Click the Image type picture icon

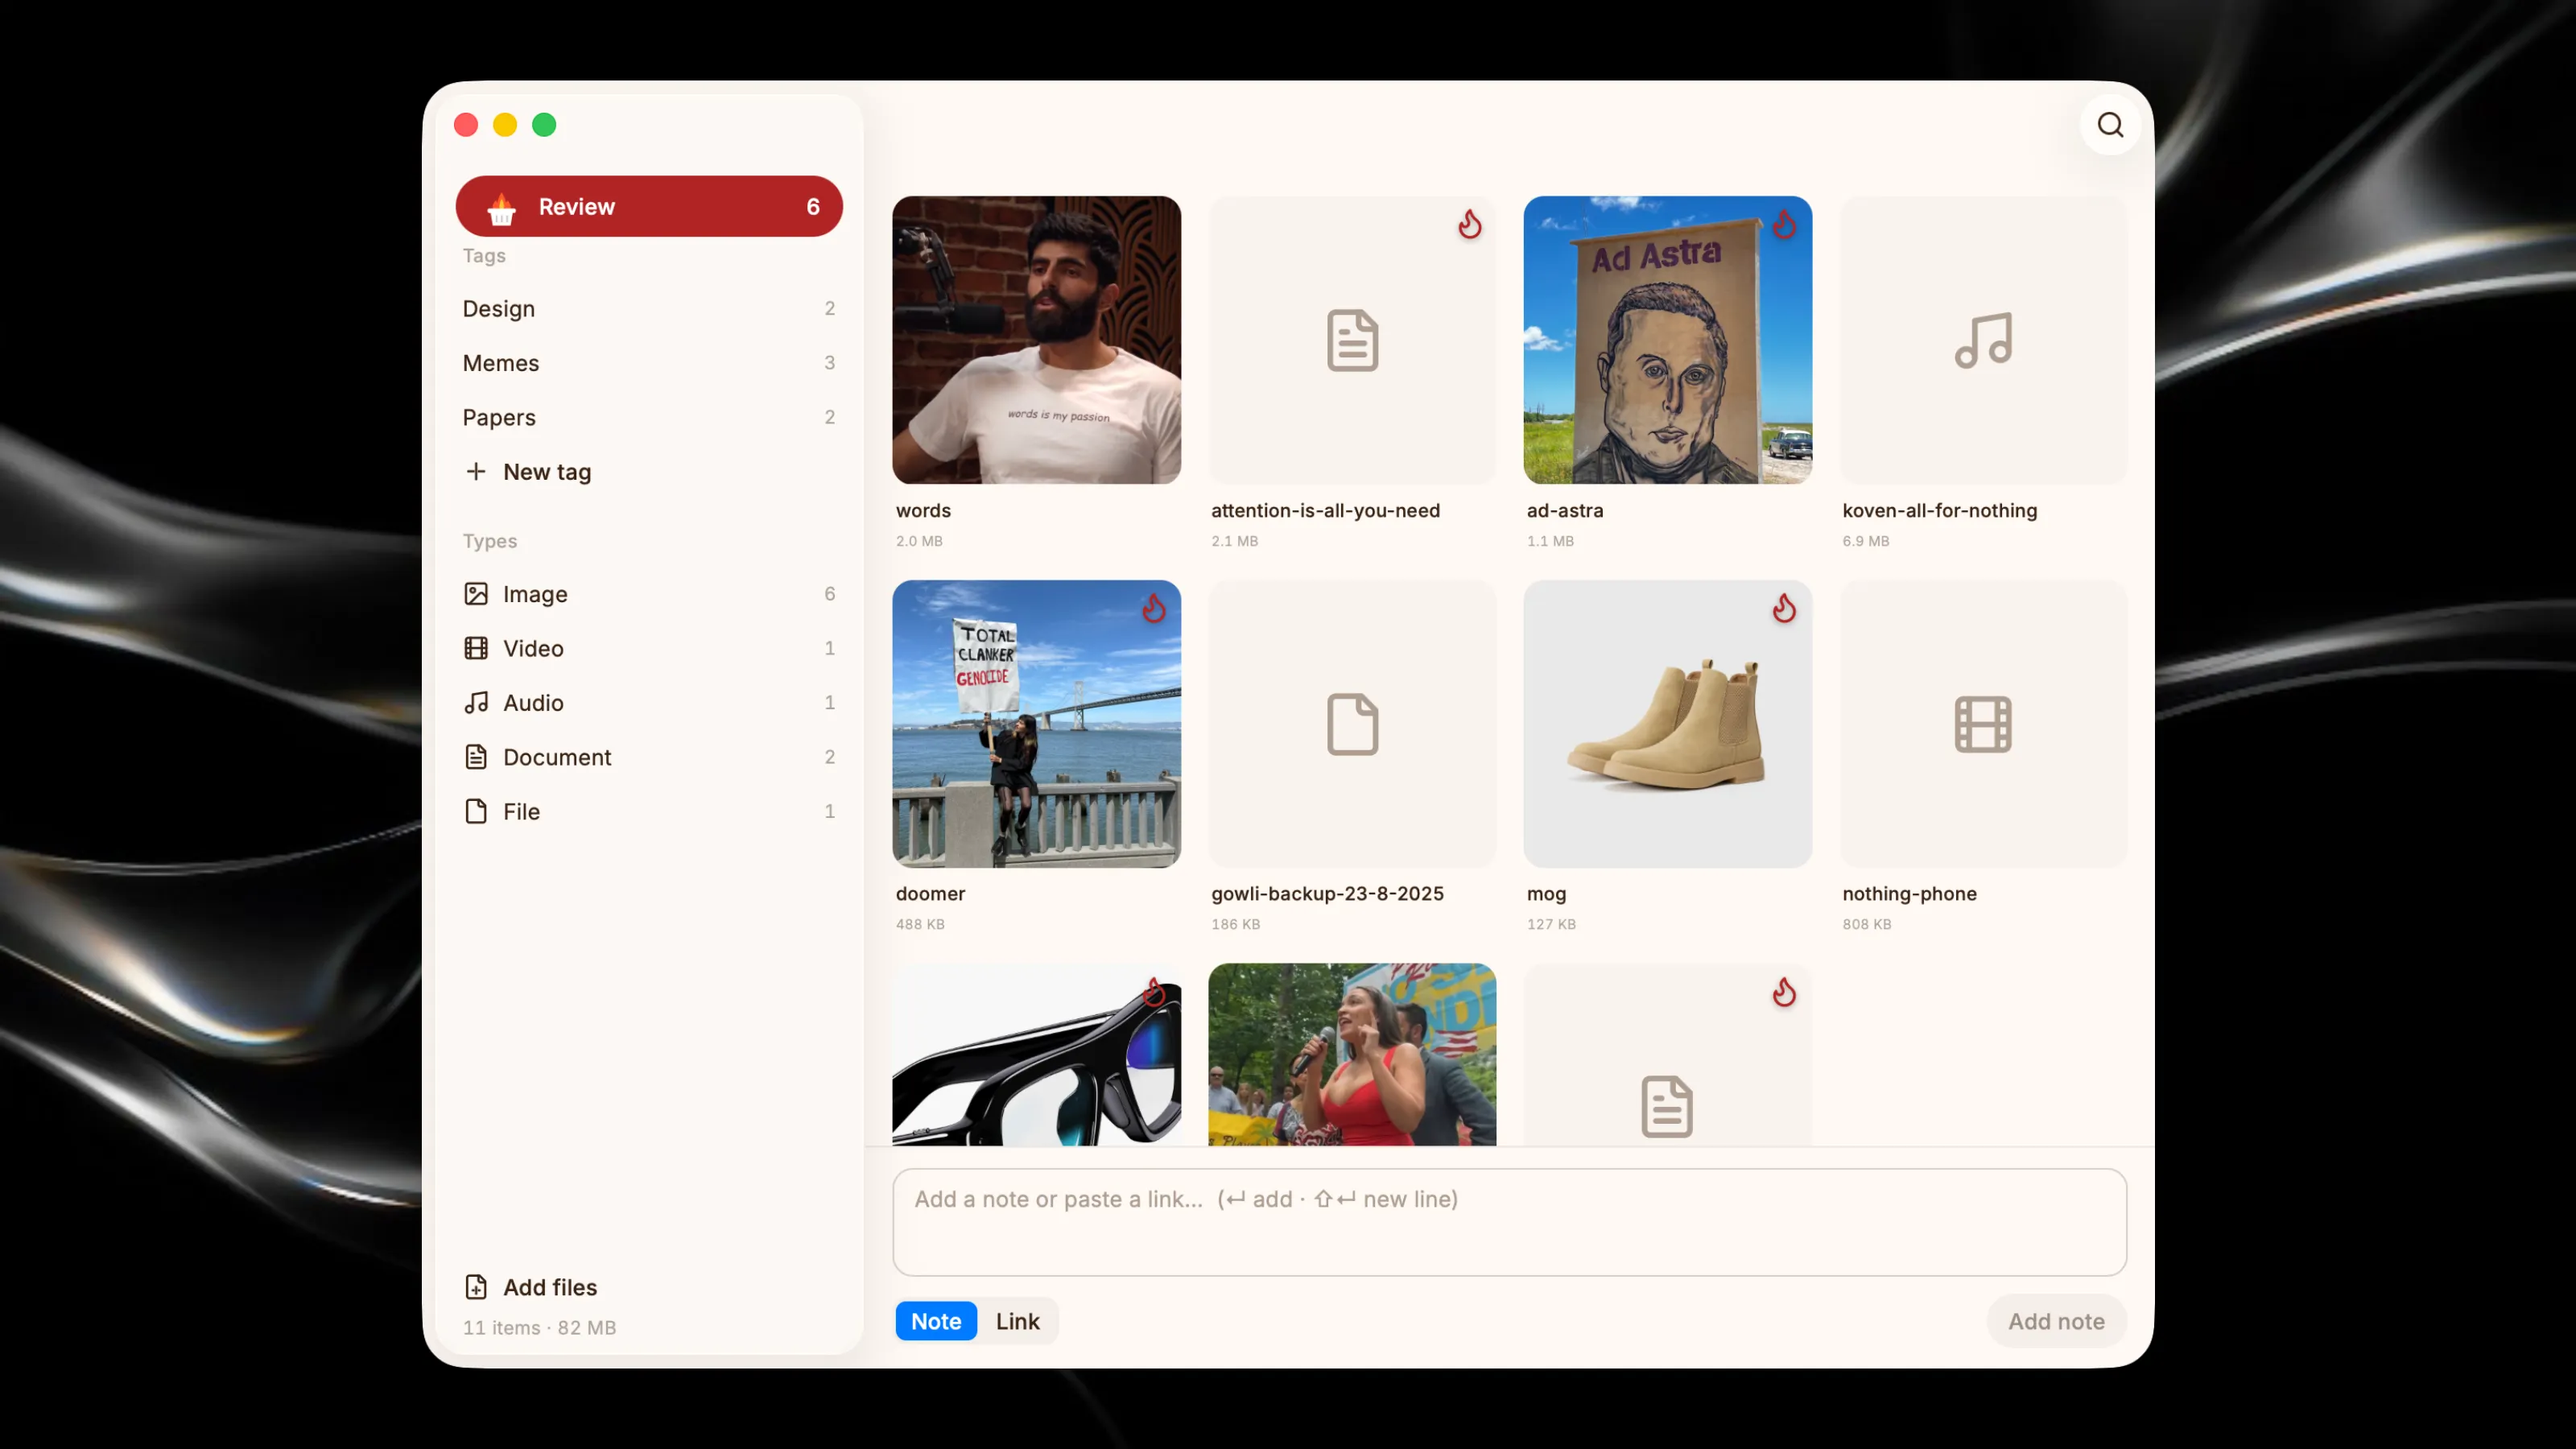tap(476, 594)
